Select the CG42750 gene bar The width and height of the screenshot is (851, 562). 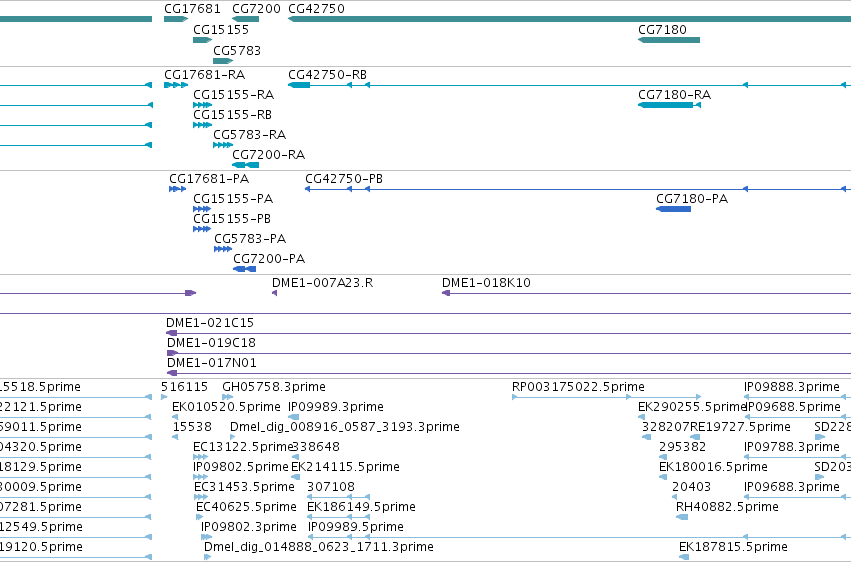(x=569, y=19)
